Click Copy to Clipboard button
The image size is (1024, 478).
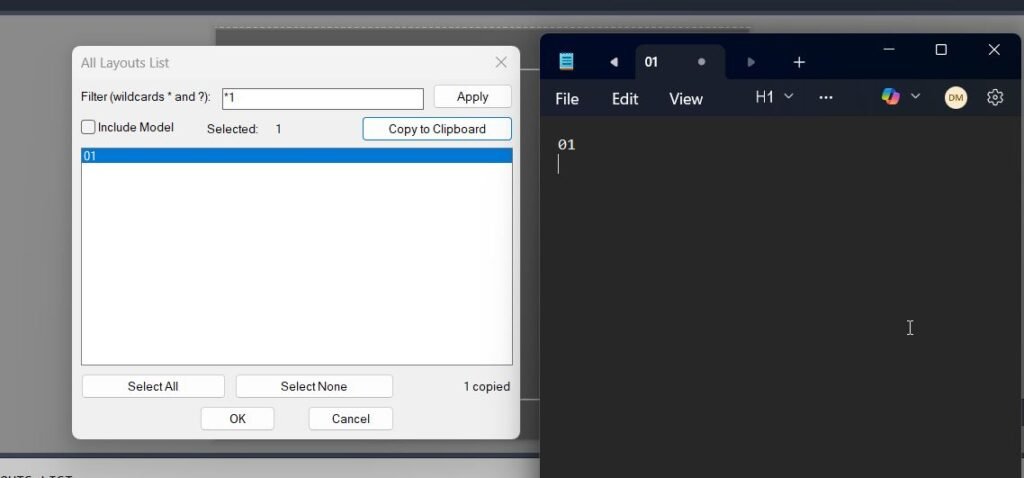point(437,129)
